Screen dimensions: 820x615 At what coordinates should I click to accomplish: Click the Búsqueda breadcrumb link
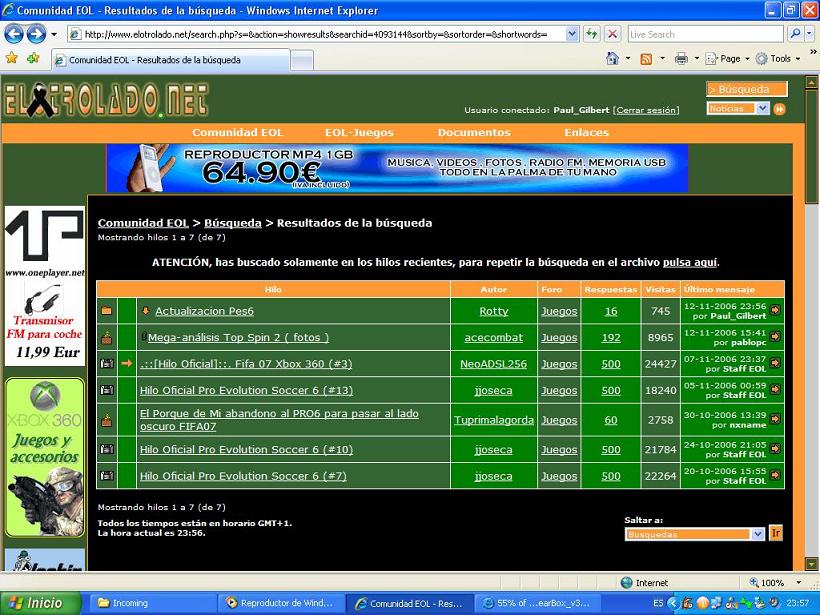point(233,223)
